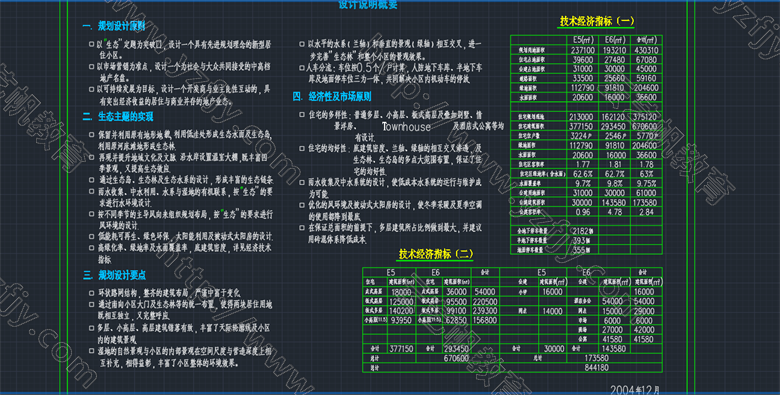
Task: Select the 430310 cell in table one
Action: coord(646,50)
